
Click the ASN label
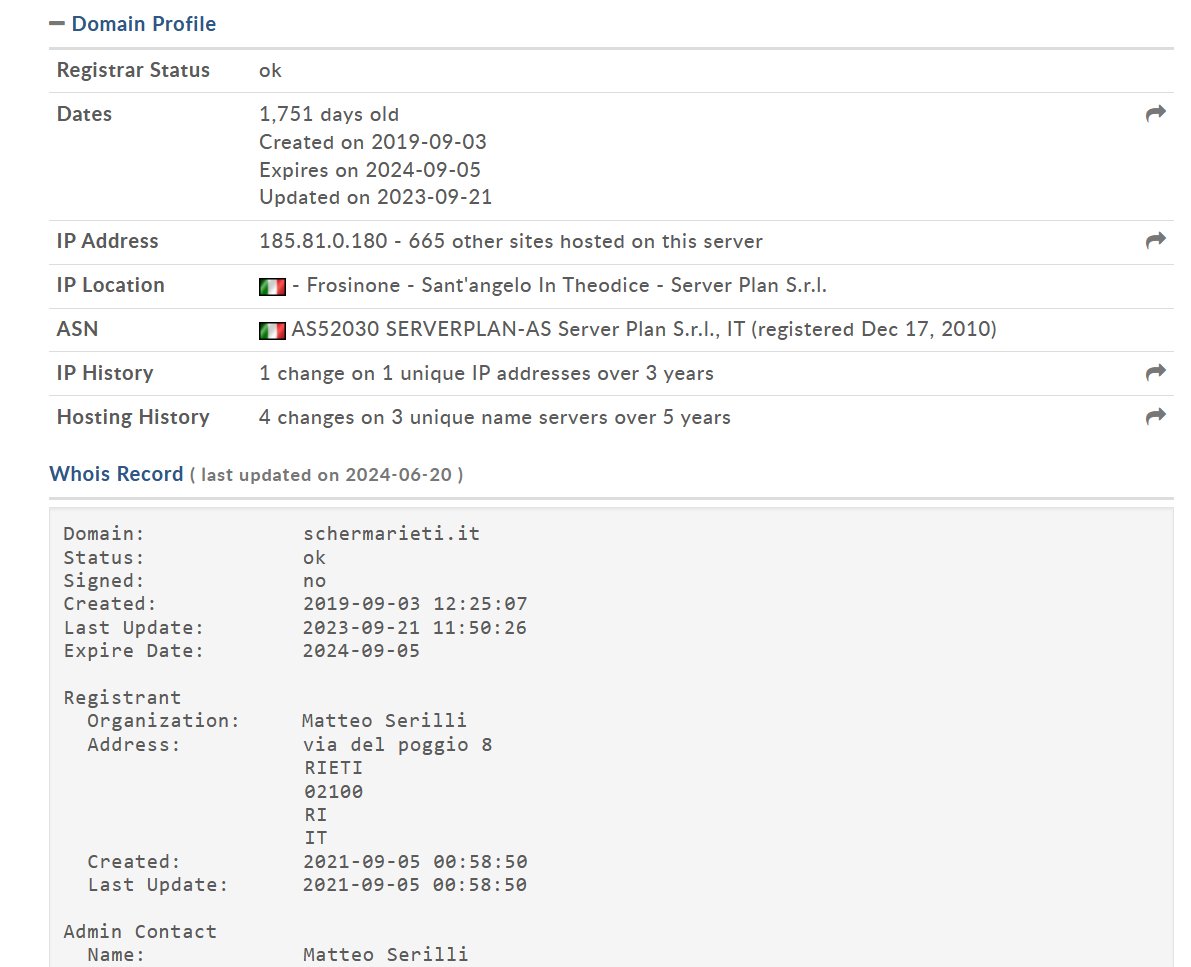coord(77,329)
